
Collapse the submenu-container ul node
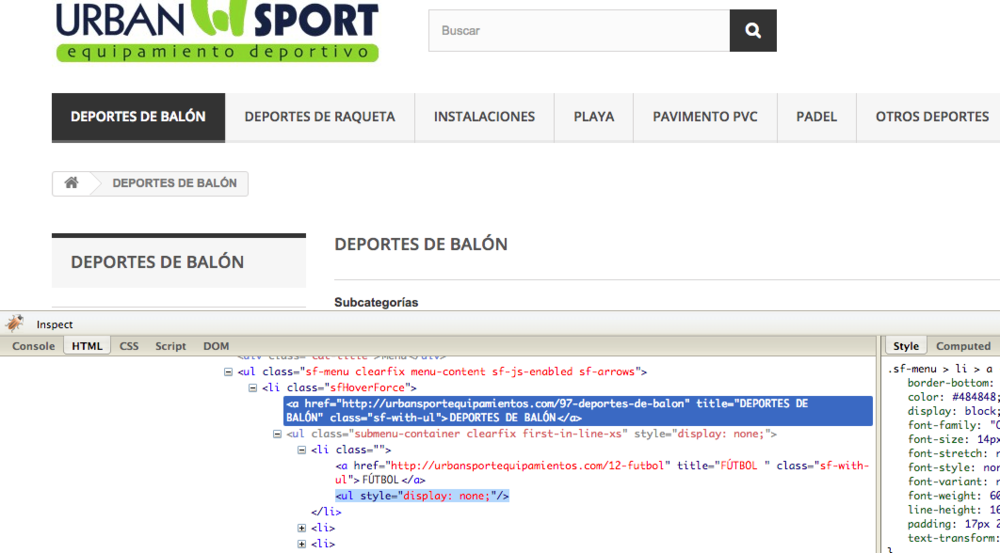click(x=277, y=434)
